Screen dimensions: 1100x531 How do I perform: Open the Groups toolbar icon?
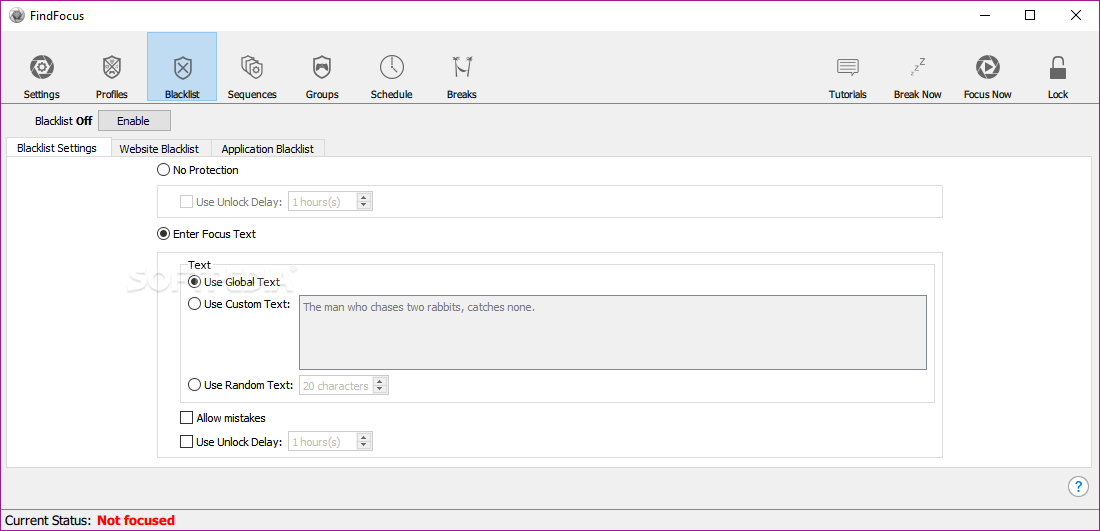pos(322,67)
